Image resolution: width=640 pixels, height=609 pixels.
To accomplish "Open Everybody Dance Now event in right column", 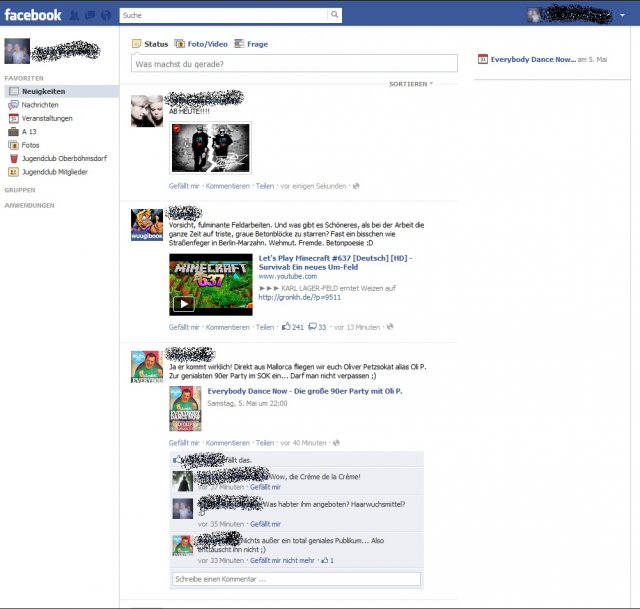I will (x=533, y=60).
